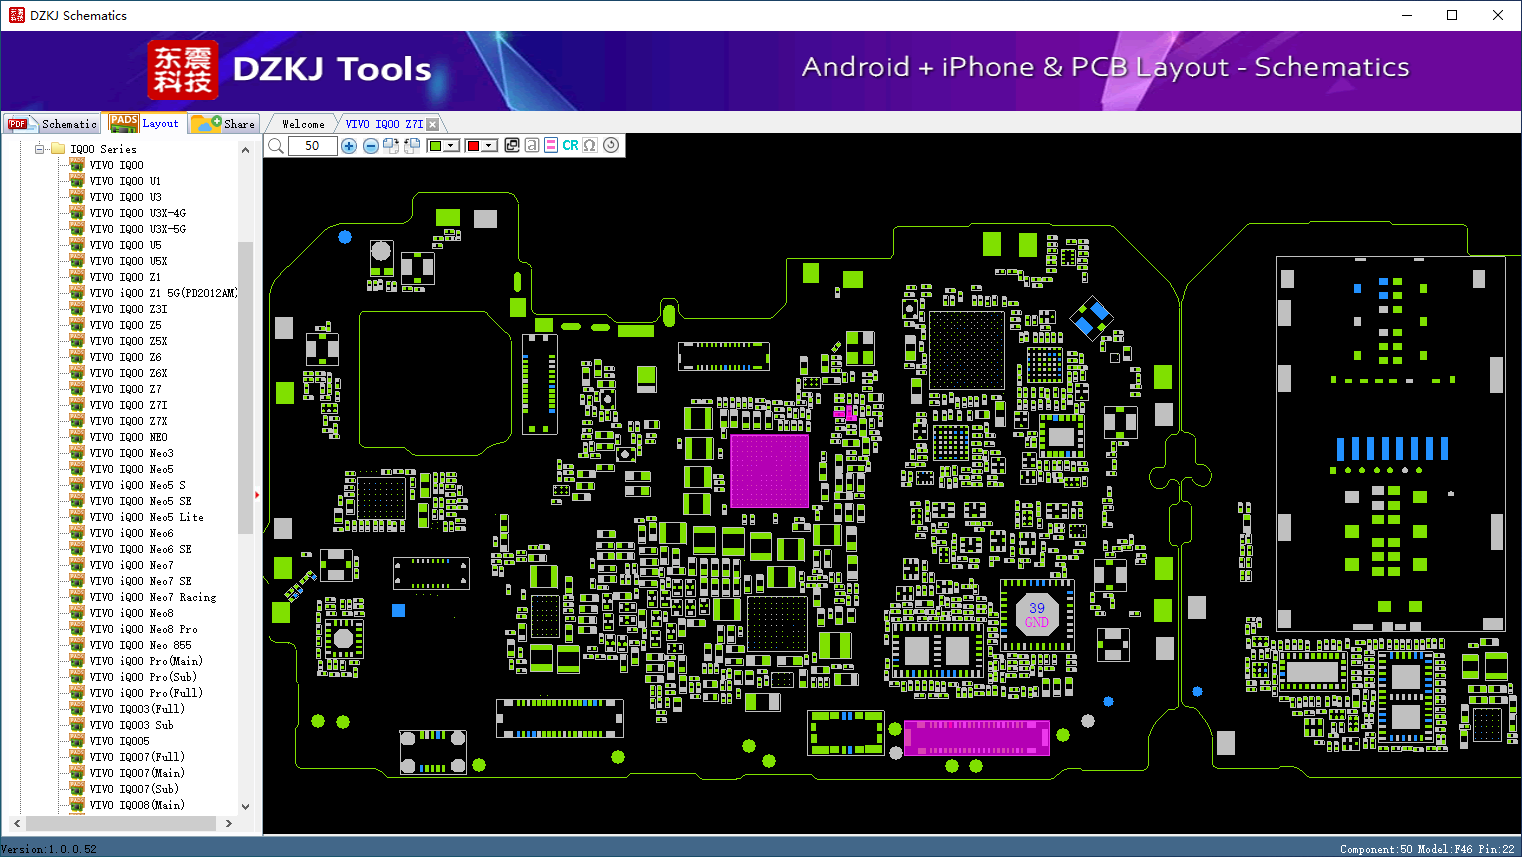This screenshot has width=1522, height=857.
Task: Toggle the text label 'a' icon
Action: pos(532,145)
